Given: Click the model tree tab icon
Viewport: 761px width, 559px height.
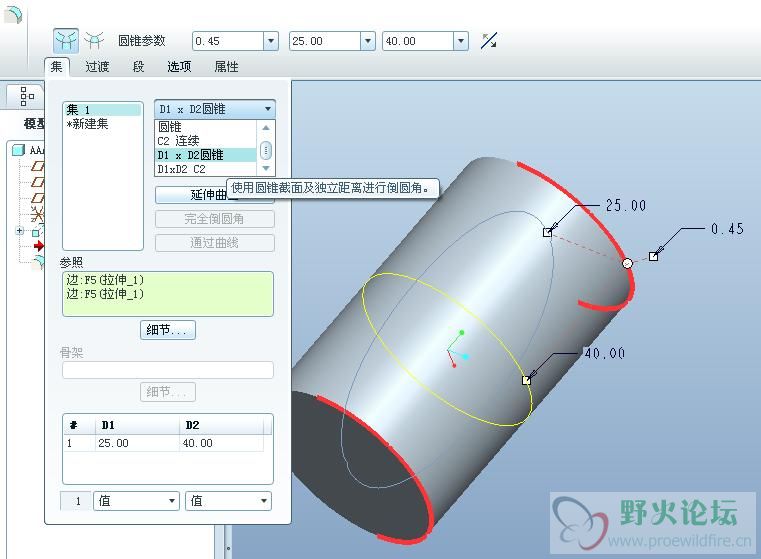Looking at the screenshot, I should tap(27, 96).
